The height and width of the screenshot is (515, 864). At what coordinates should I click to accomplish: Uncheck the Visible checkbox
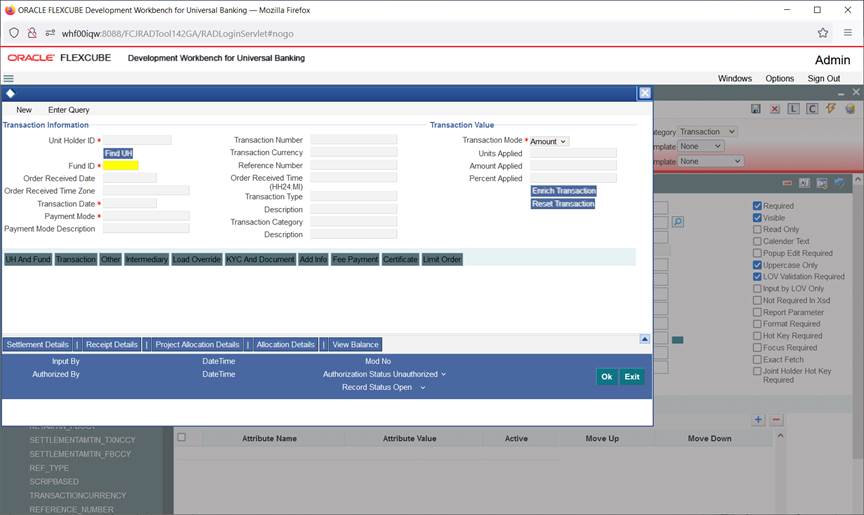(757, 218)
